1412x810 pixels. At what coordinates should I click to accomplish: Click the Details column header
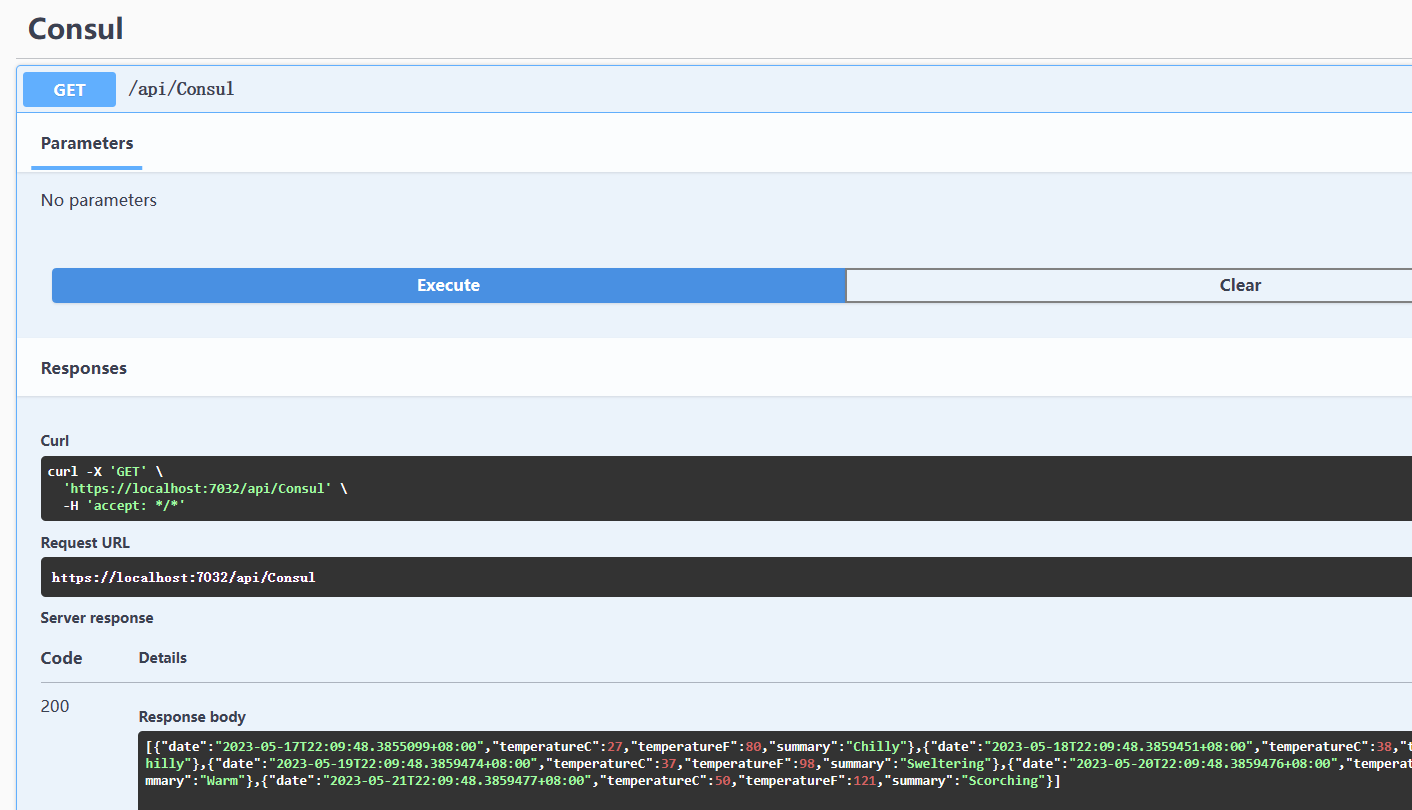click(x=162, y=657)
